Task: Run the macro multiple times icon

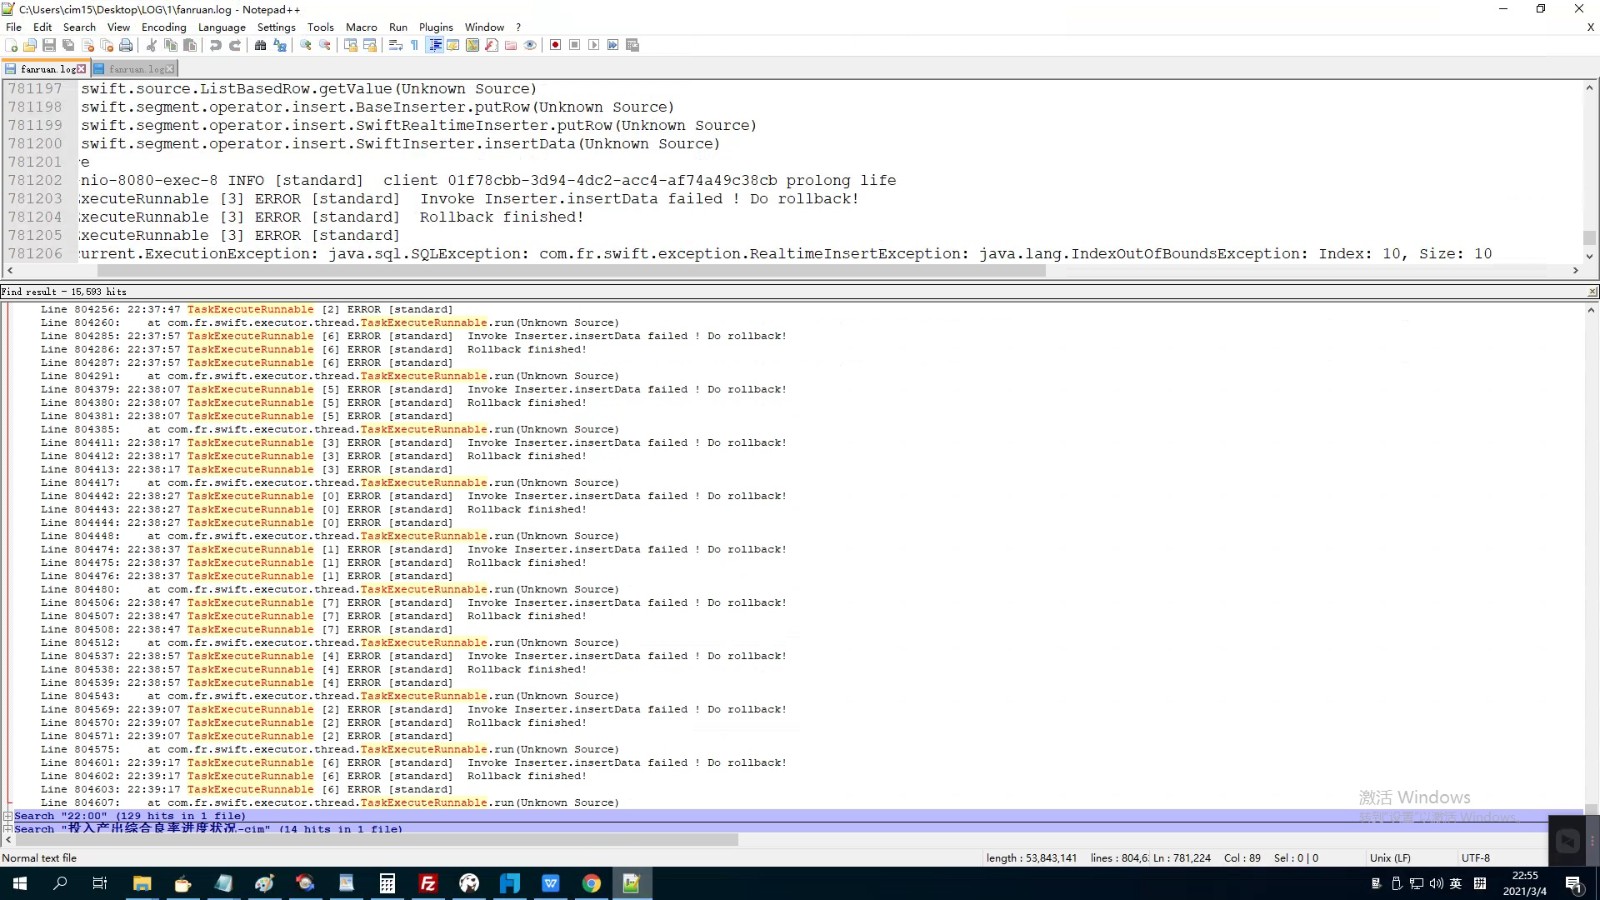Action: [613, 45]
